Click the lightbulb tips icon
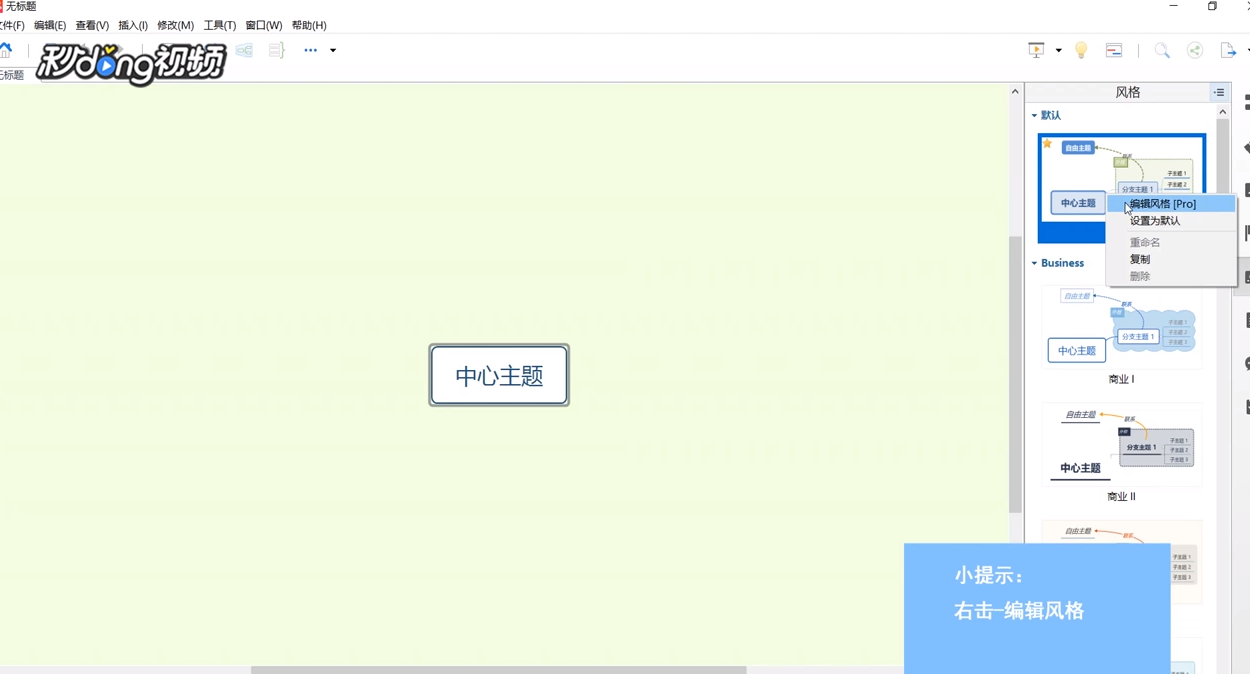The height and width of the screenshot is (674, 1250). point(1081,50)
